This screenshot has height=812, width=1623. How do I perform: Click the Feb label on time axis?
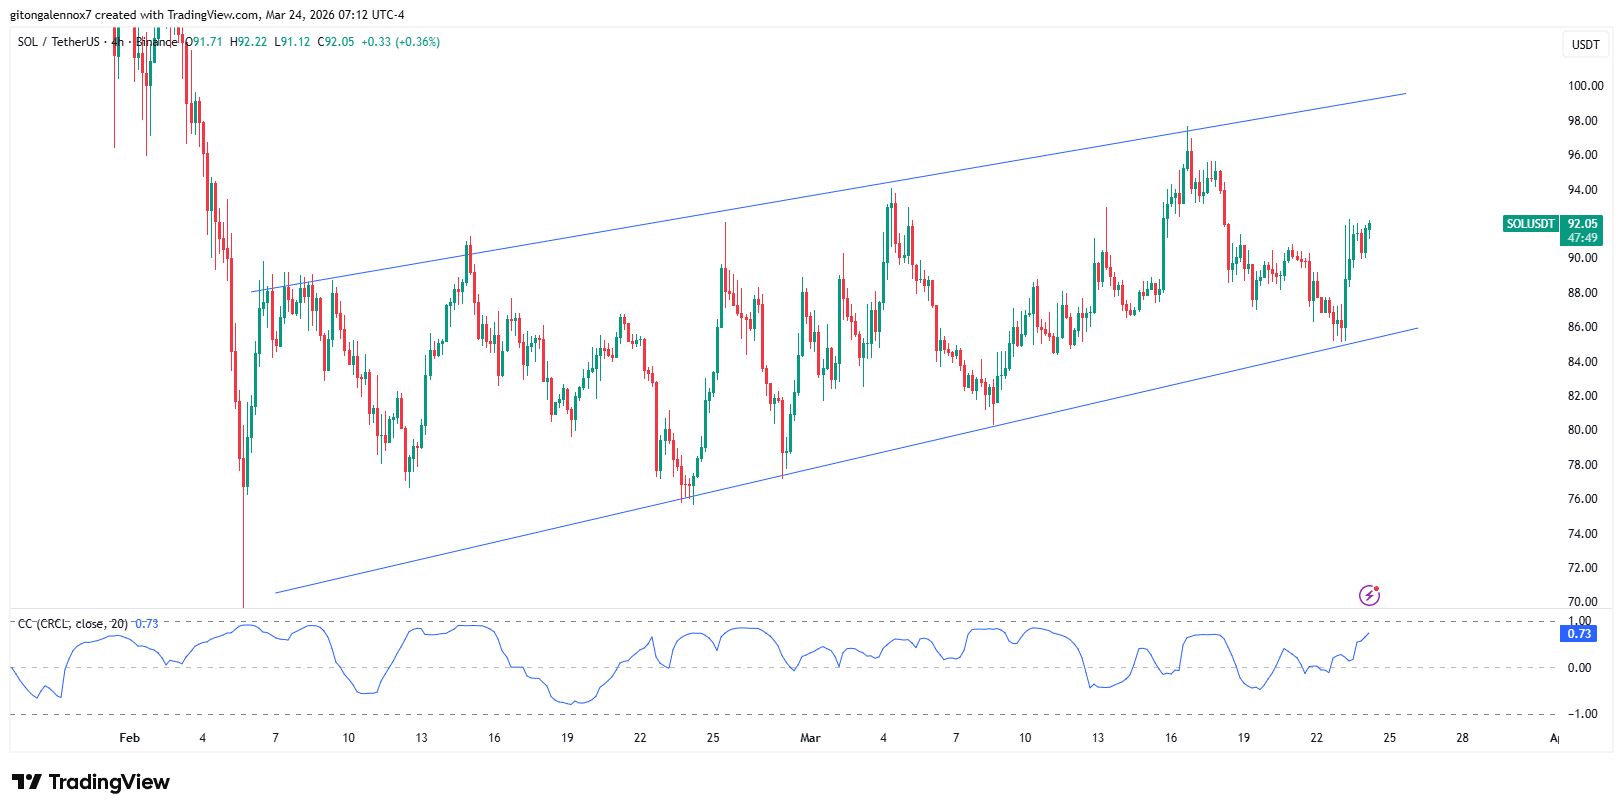(129, 738)
